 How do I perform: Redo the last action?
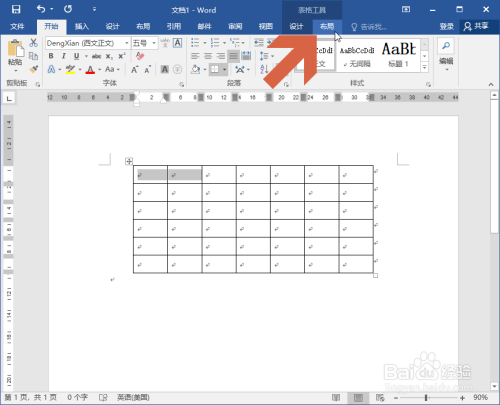tap(68, 9)
